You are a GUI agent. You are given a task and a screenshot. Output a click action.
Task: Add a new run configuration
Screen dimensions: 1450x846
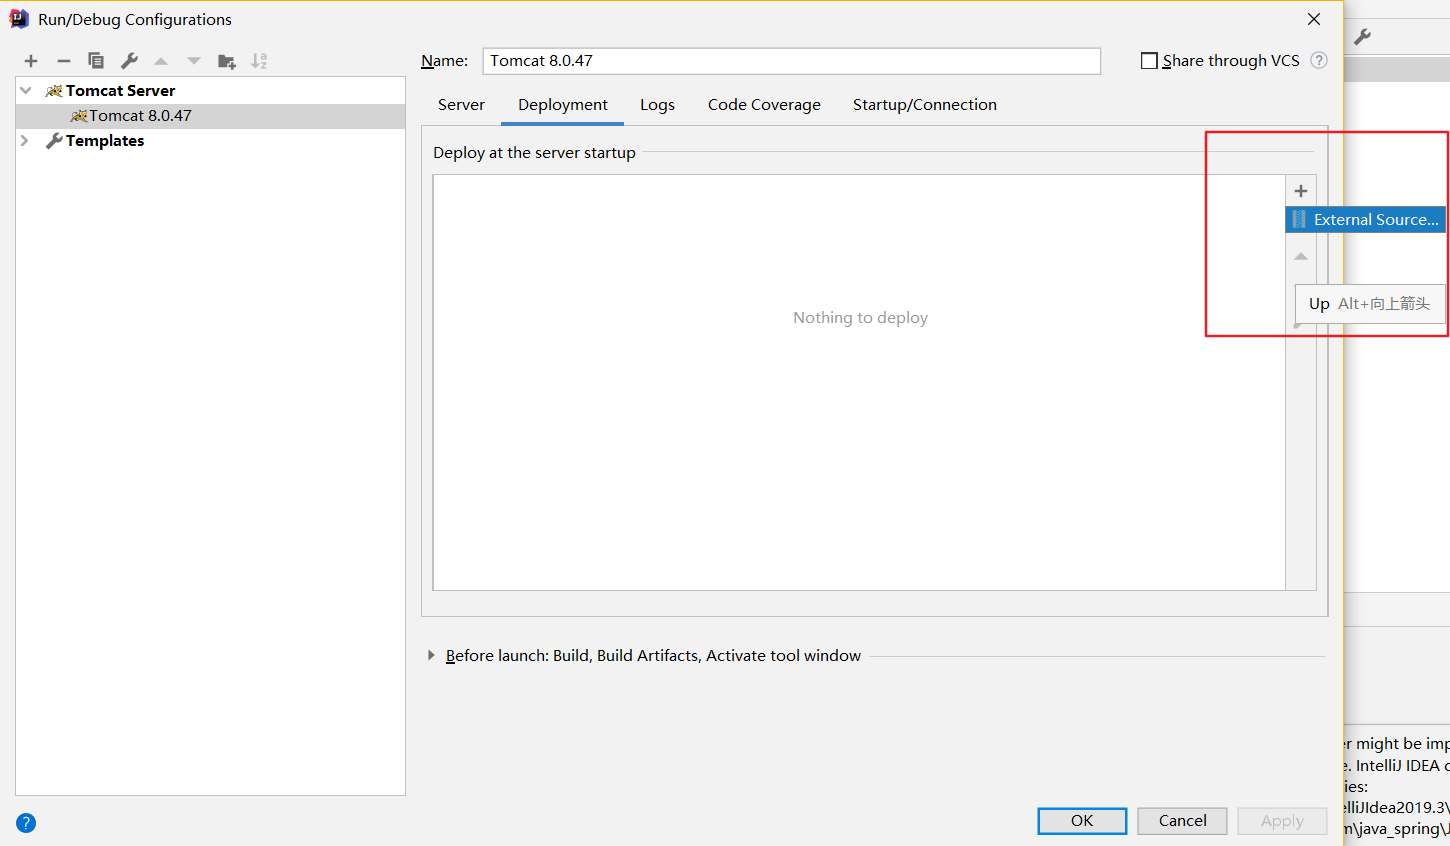pos(31,61)
